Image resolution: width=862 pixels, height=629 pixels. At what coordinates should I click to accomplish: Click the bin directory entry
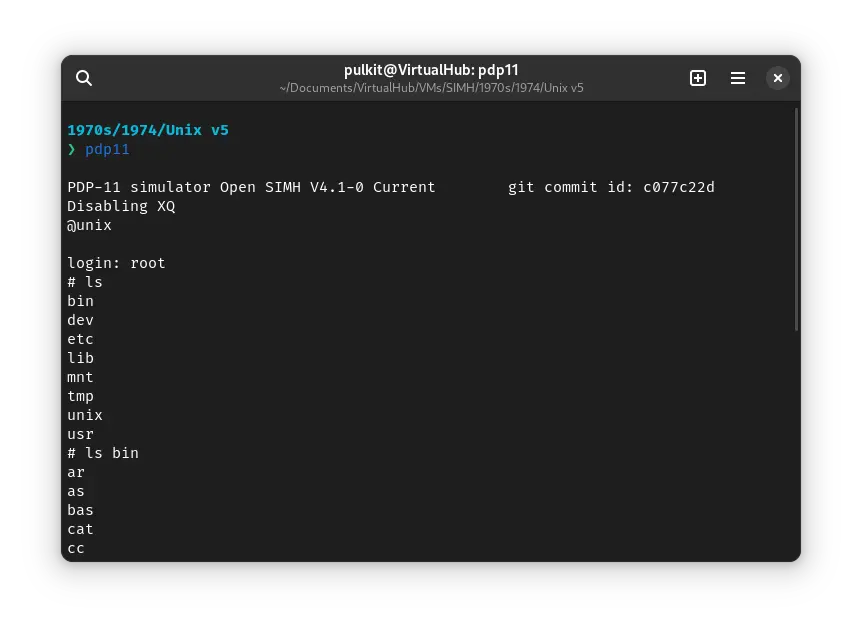[x=80, y=301]
